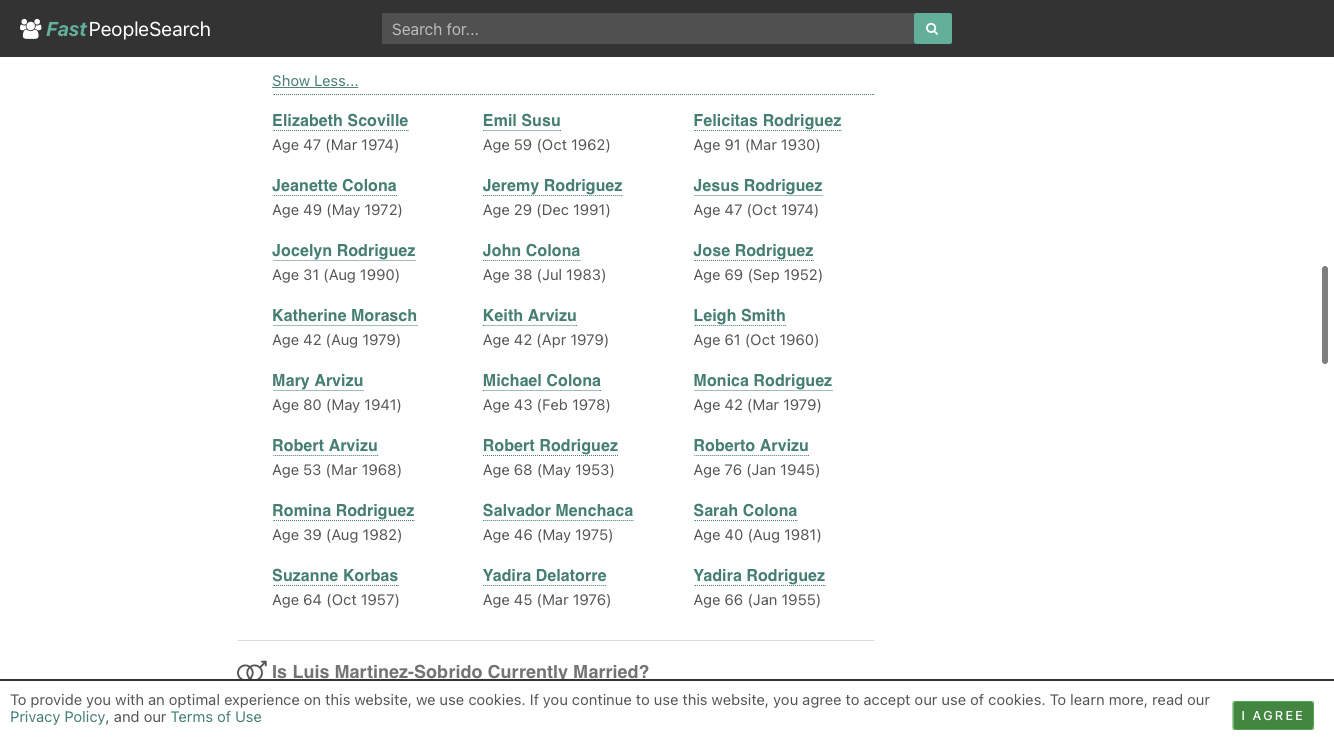Collapse the list via Show Less

[x=315, y=81]
